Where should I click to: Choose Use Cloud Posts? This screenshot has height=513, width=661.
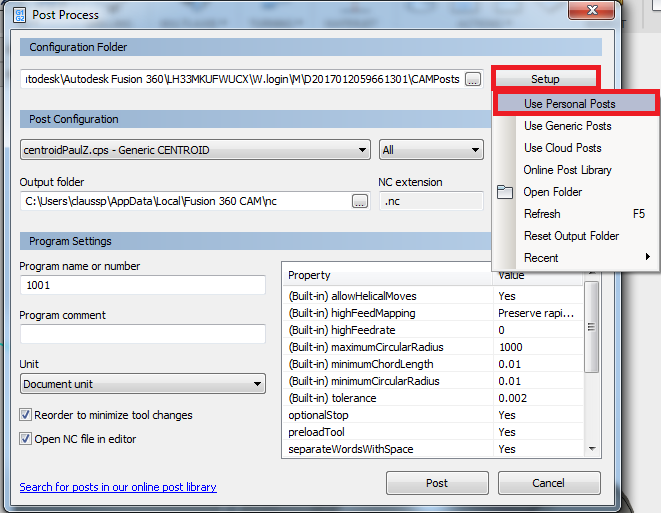(575, 148)
